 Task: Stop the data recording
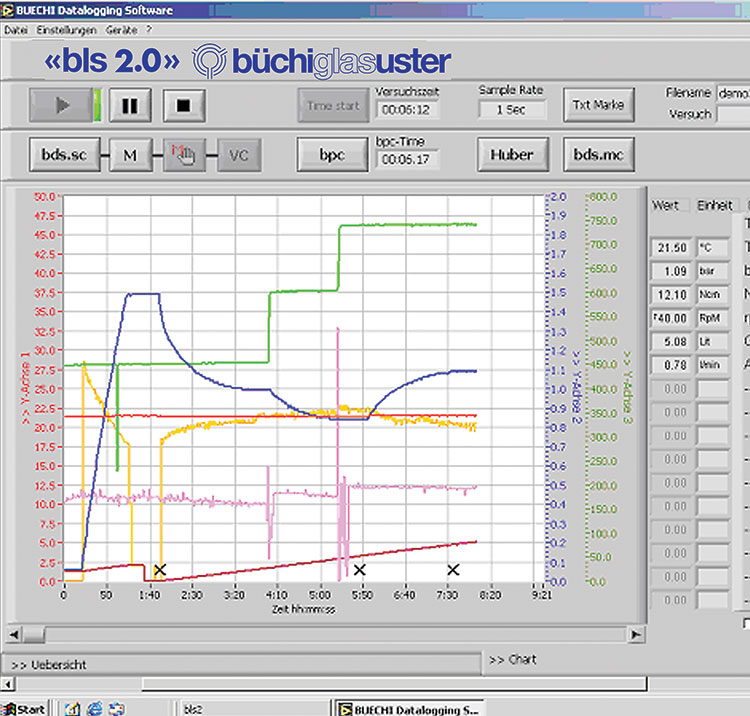pos(184,105)
